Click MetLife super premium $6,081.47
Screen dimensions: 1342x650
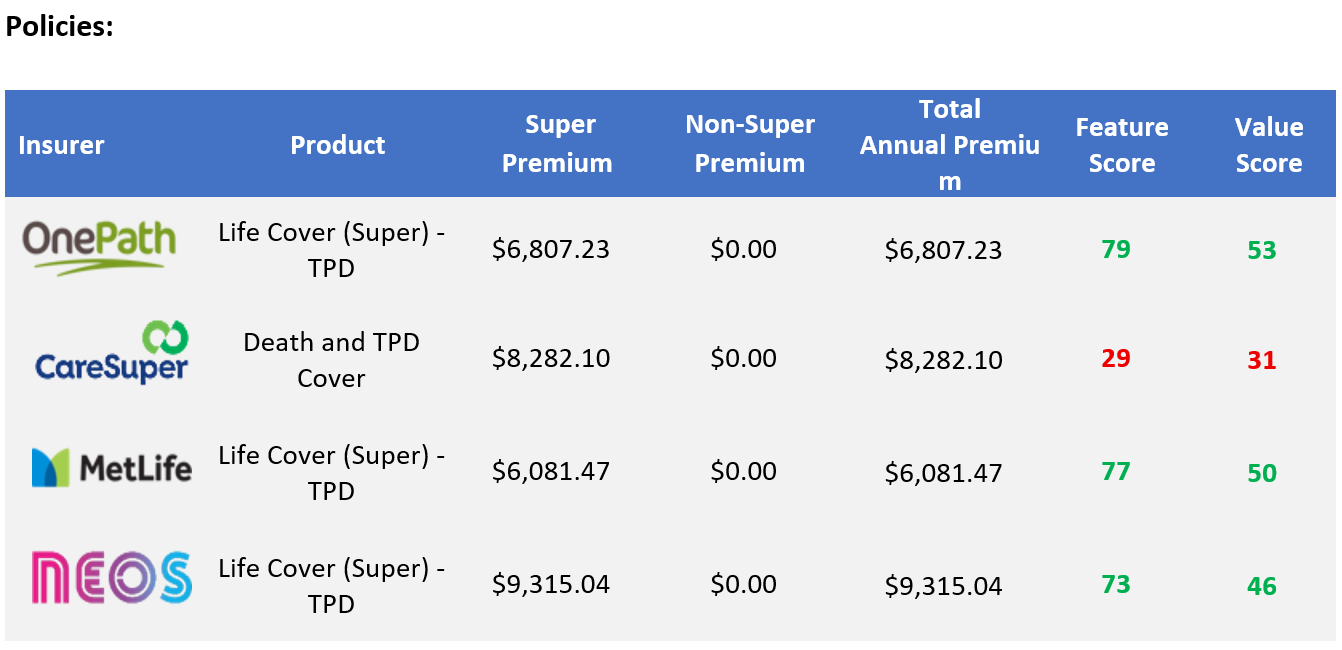[x=551, y=470]
